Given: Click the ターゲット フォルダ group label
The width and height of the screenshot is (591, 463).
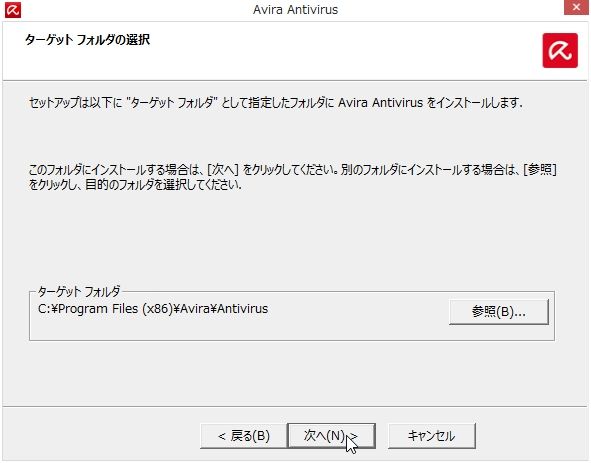Looking at the screenshot, I should [79, 291].
